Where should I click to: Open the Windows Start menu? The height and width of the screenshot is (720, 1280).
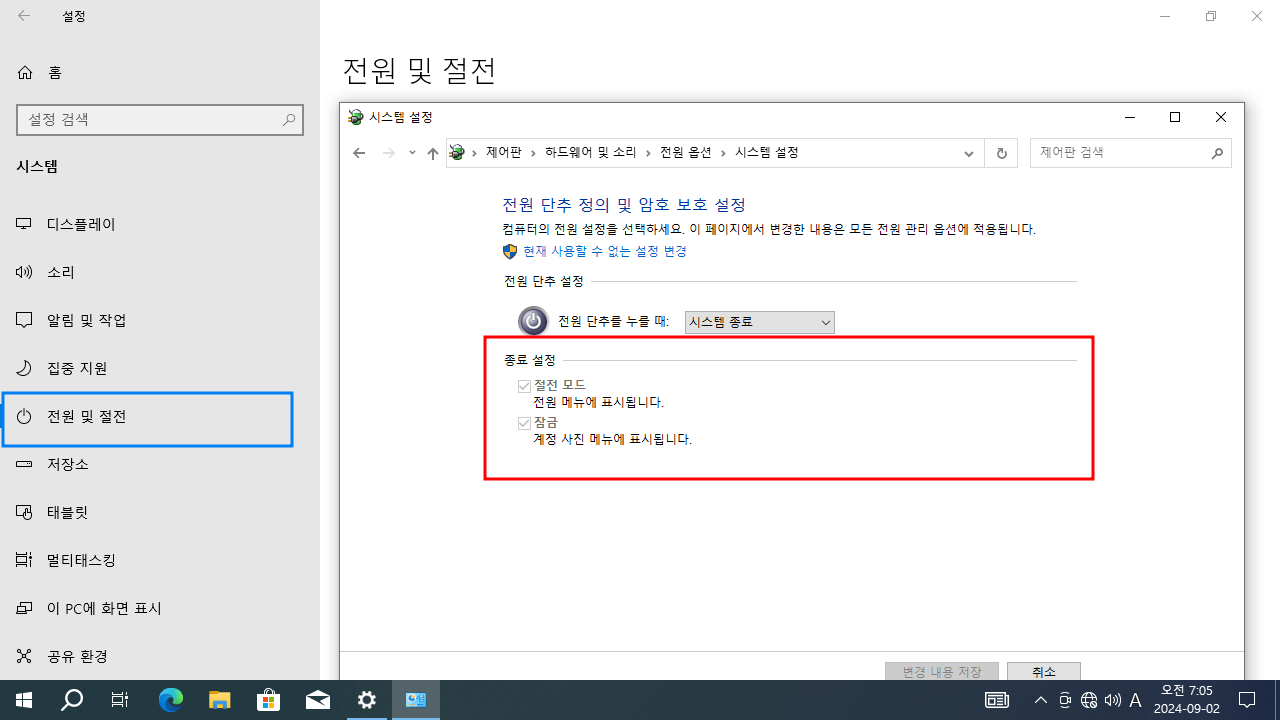[24, 700]
